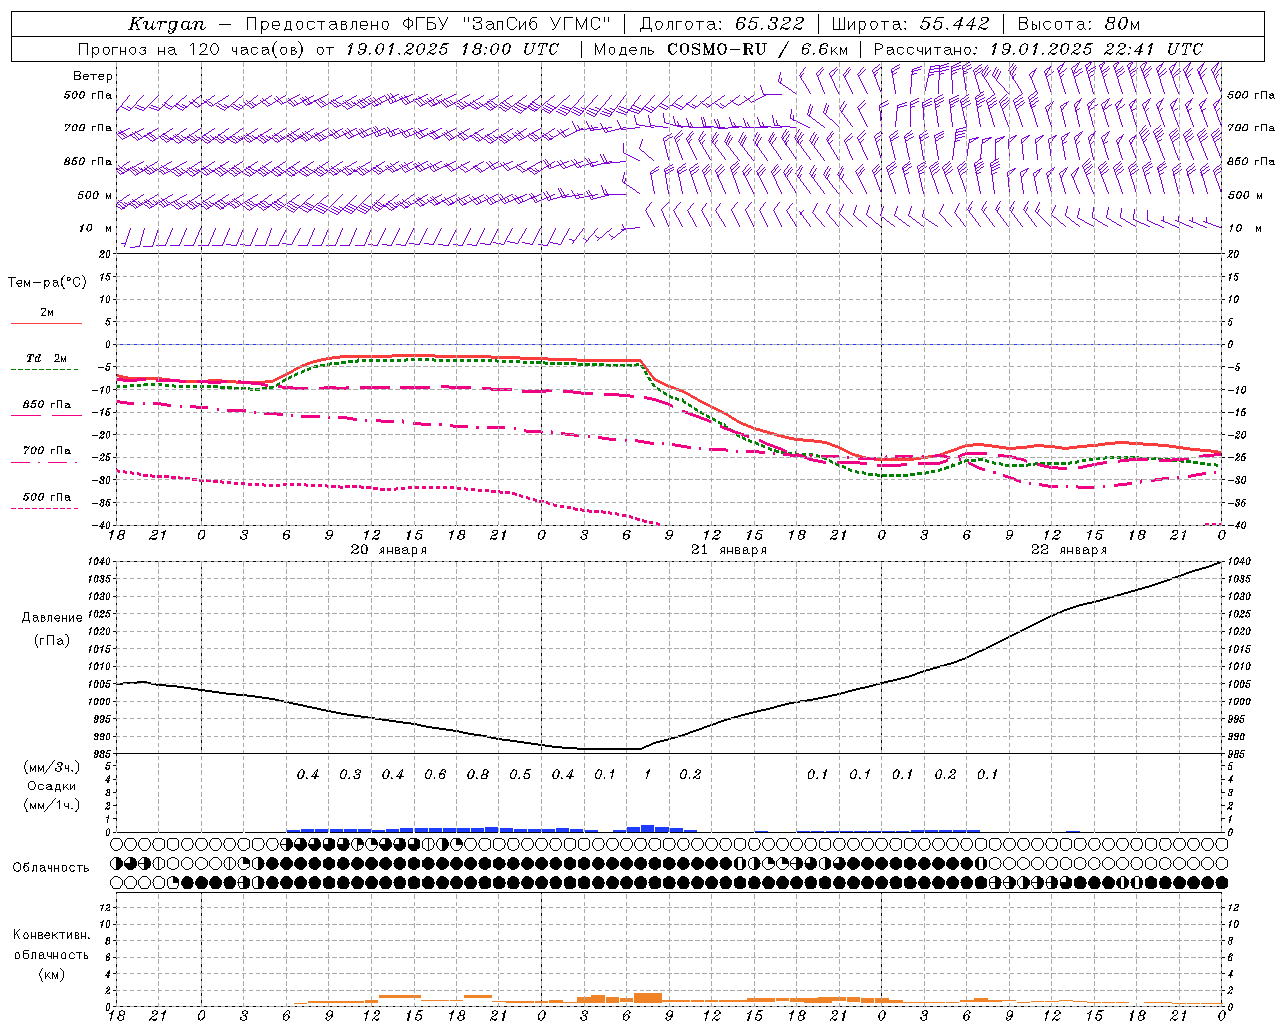The image size is (1280, 1024).
Task: Click the 3-hour precipitation value "0.8"
Action: (478, 774)
